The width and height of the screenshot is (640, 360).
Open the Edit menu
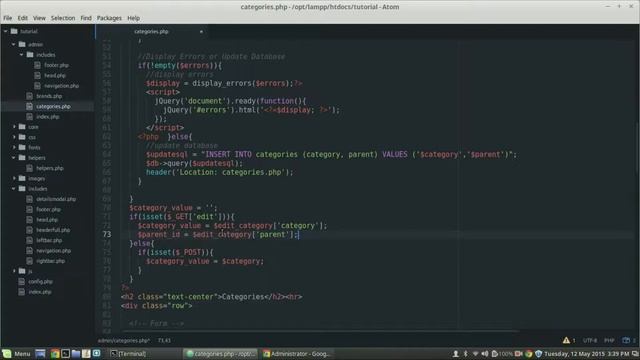pos(22,18)
